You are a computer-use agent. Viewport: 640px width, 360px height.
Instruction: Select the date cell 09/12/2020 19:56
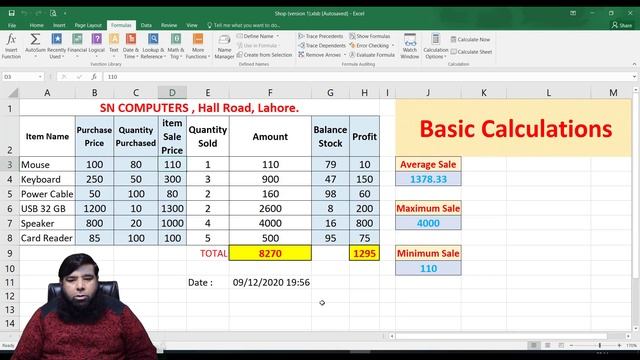270,282
